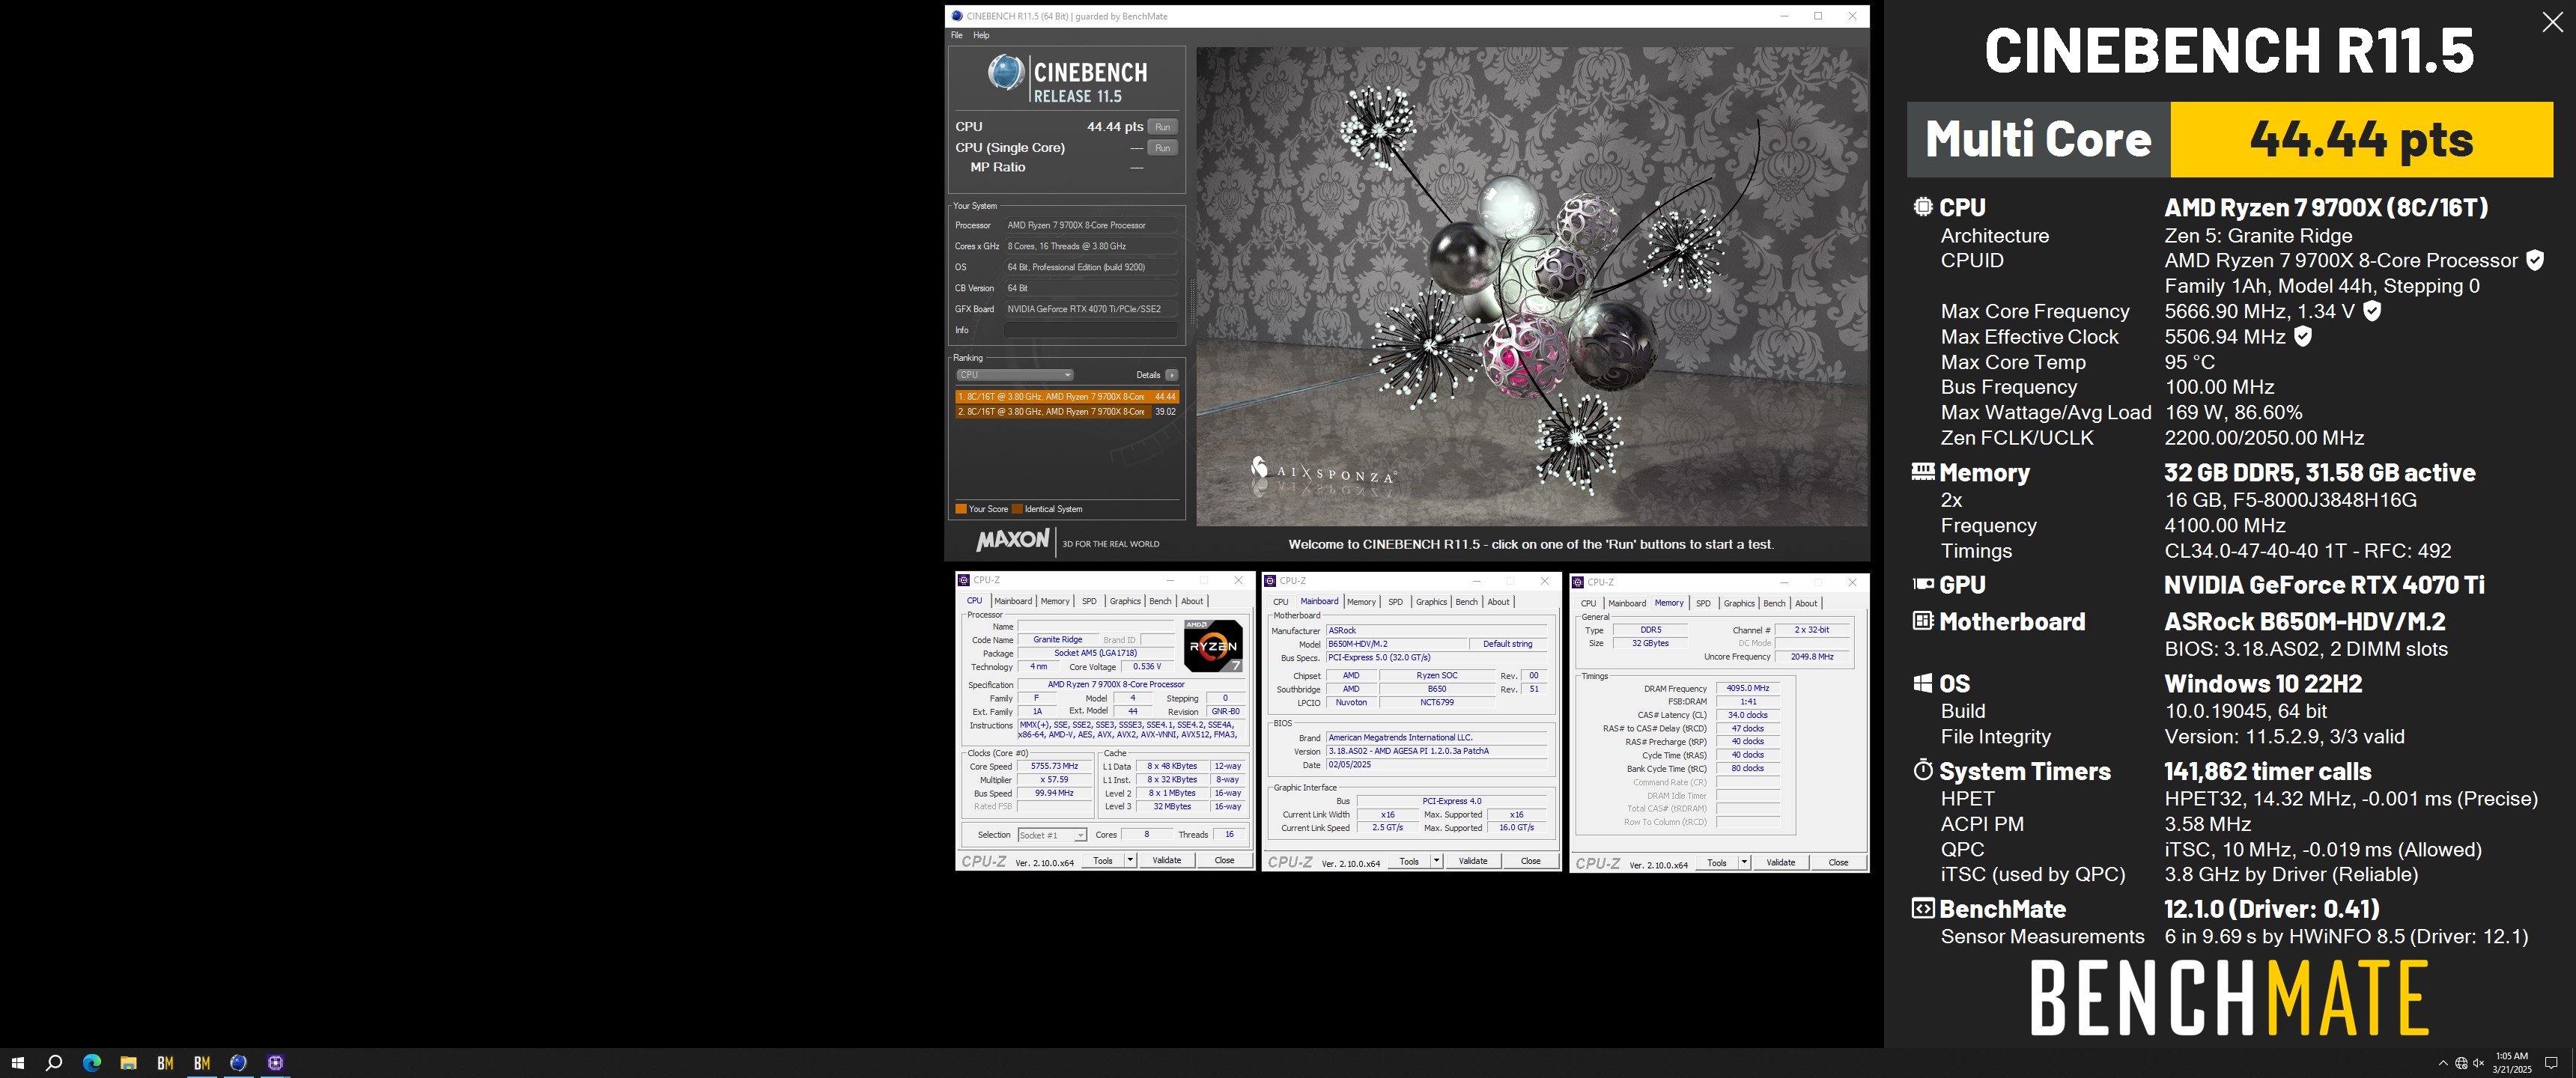Open Mainboard tab in CPU-Z window showing Processor
Image resolution: width=2576 pixels, height=1078 pixels.
tap(1012, 601)
